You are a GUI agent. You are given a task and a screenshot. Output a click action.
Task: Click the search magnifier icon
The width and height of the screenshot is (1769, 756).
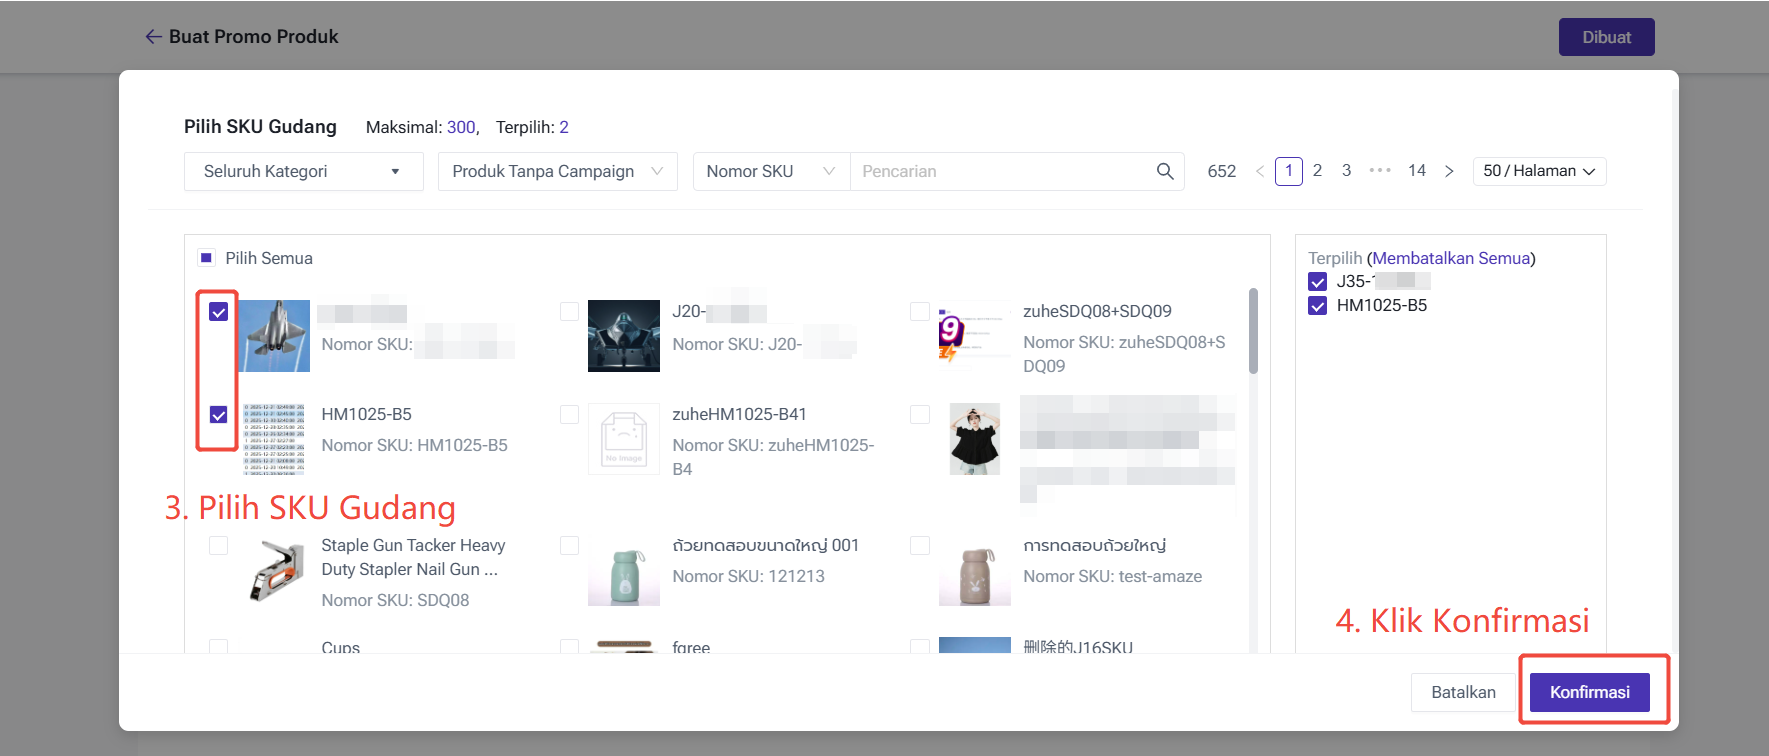[x=1164, y=171]
